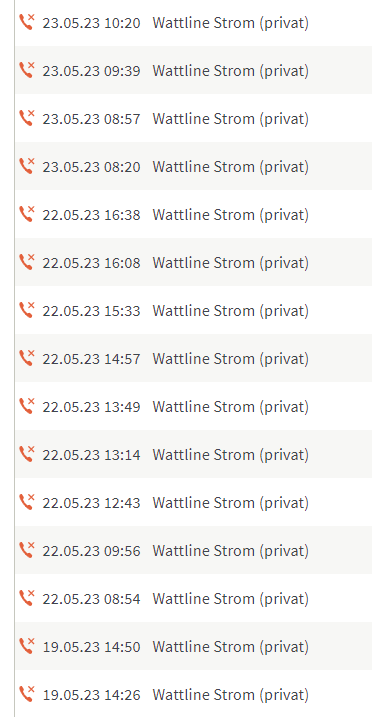Select the 22.05.23 14:57 call timestamp

[x=91, y=359]
